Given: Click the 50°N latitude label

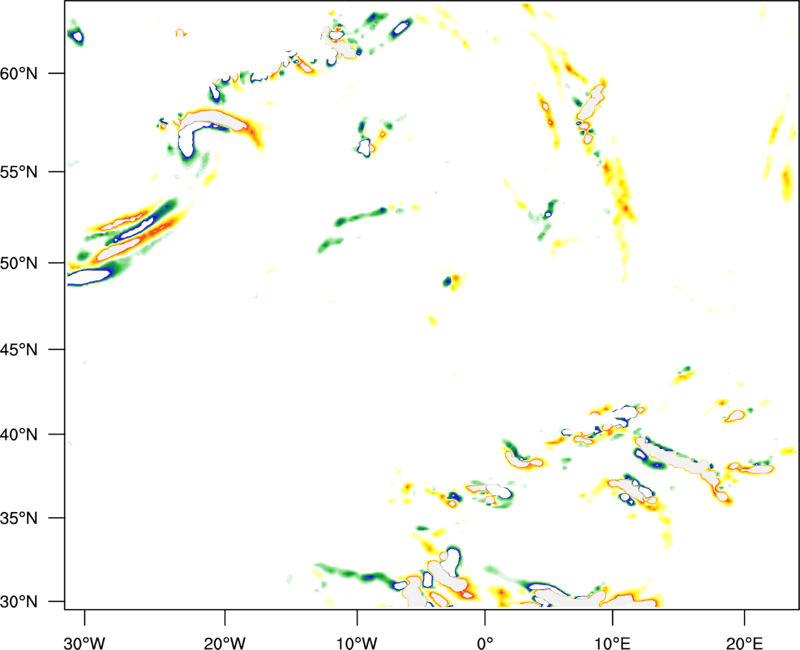Looking at the screenshot, I should 19,263.
